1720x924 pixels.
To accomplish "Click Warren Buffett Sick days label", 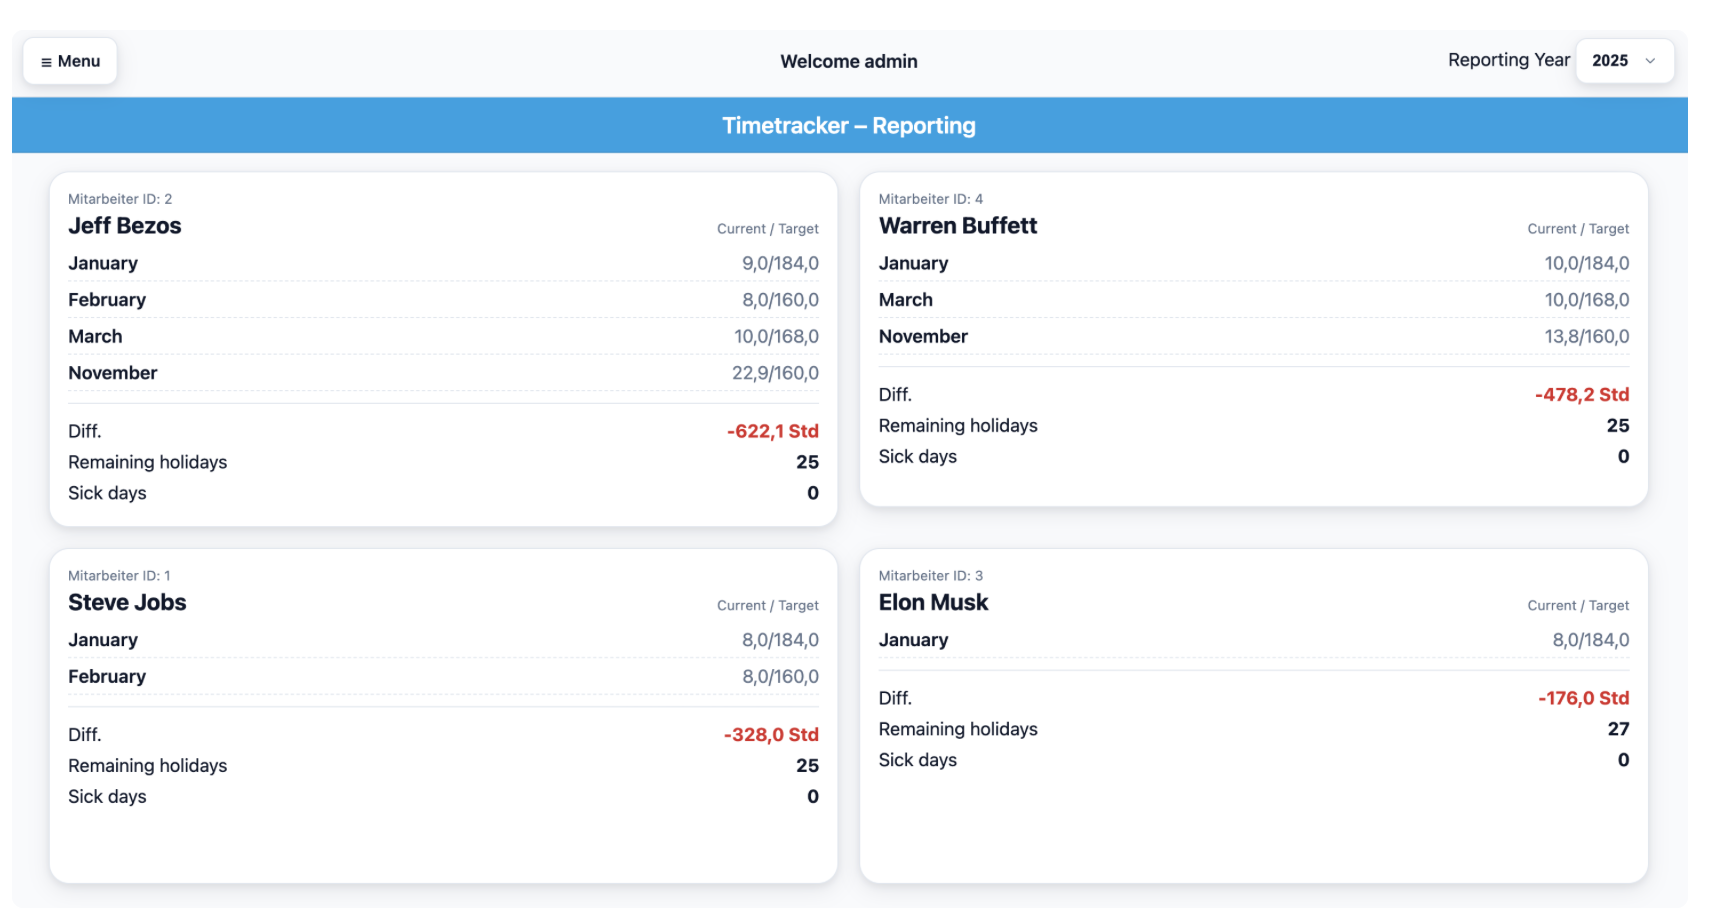I will pos(918,457).
